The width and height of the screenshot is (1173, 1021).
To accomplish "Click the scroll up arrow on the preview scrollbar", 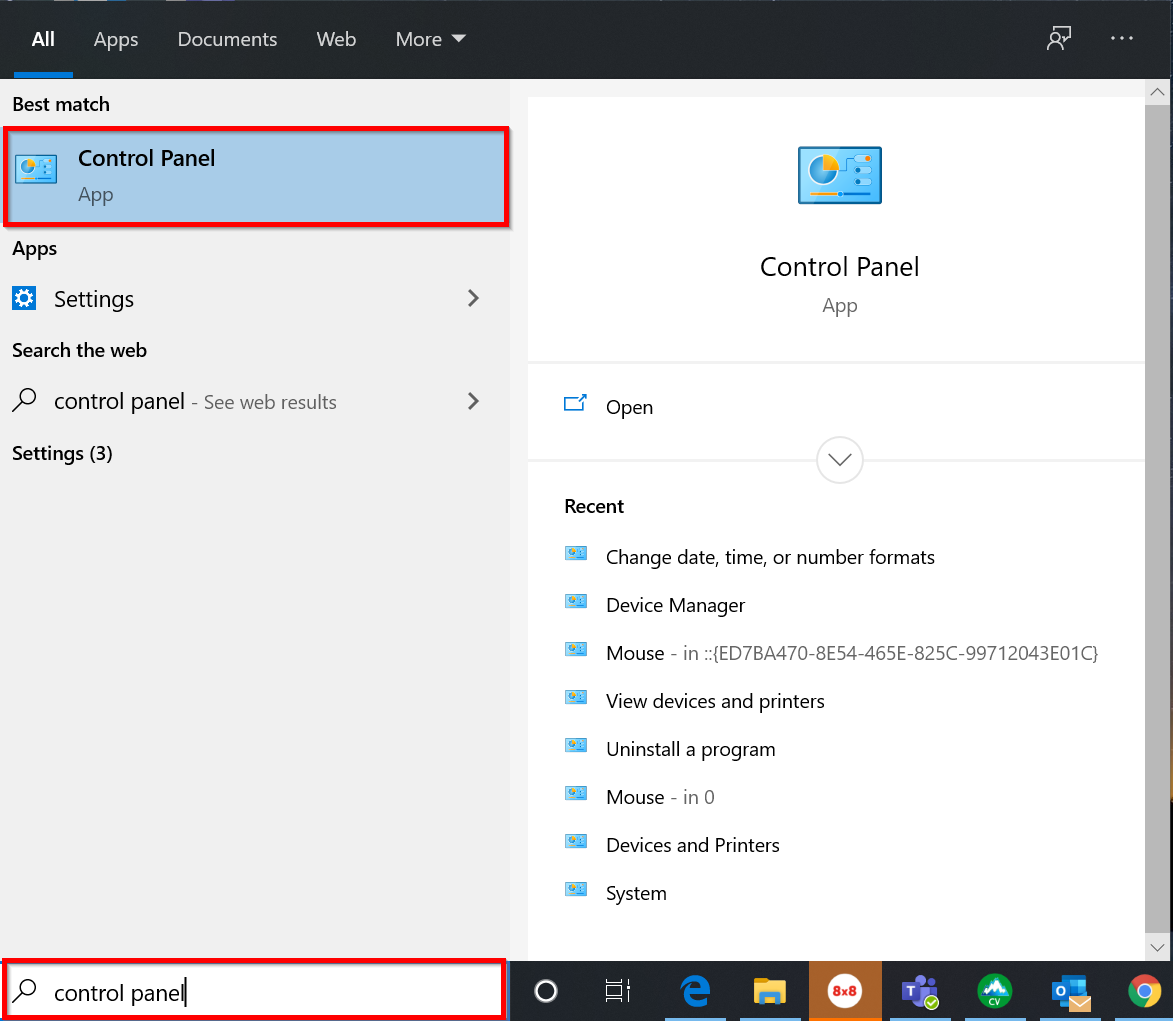I will [x=1157, y=92].
